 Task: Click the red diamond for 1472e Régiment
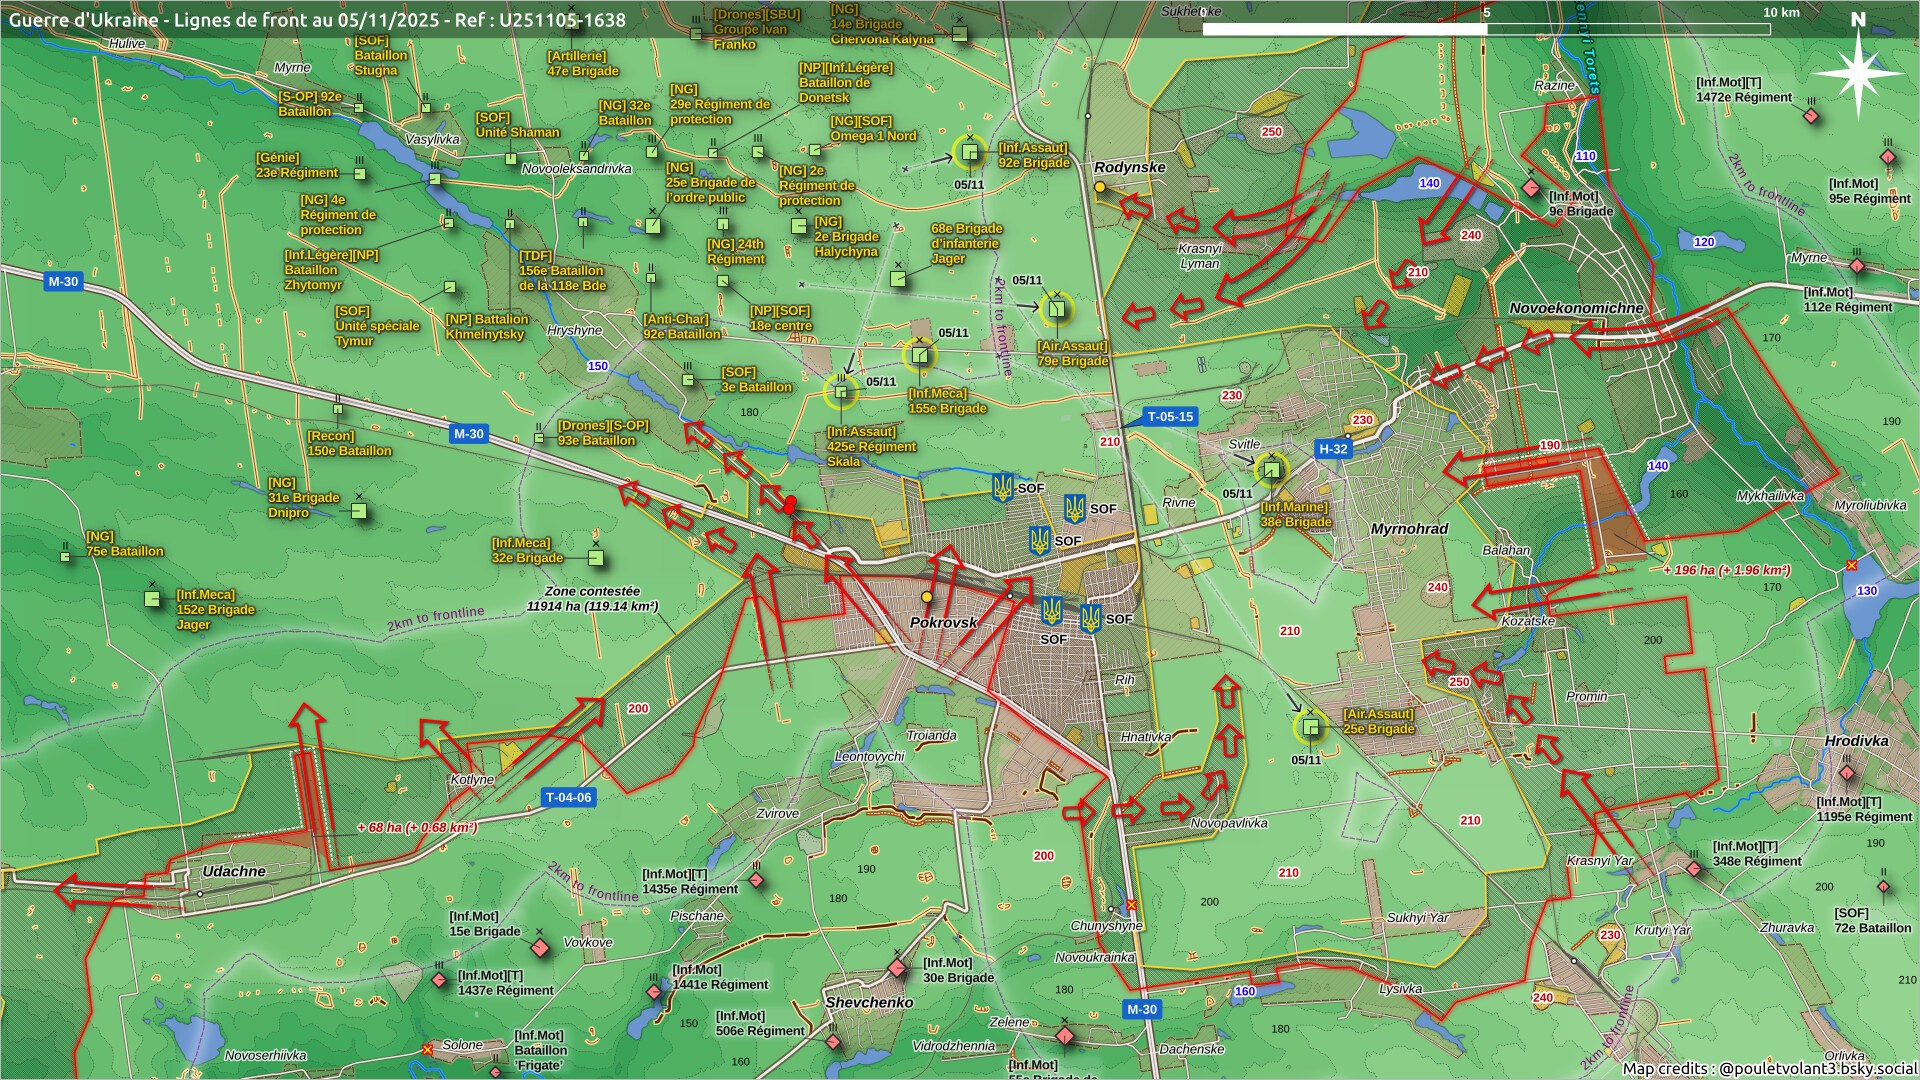tap(1810, 116)
